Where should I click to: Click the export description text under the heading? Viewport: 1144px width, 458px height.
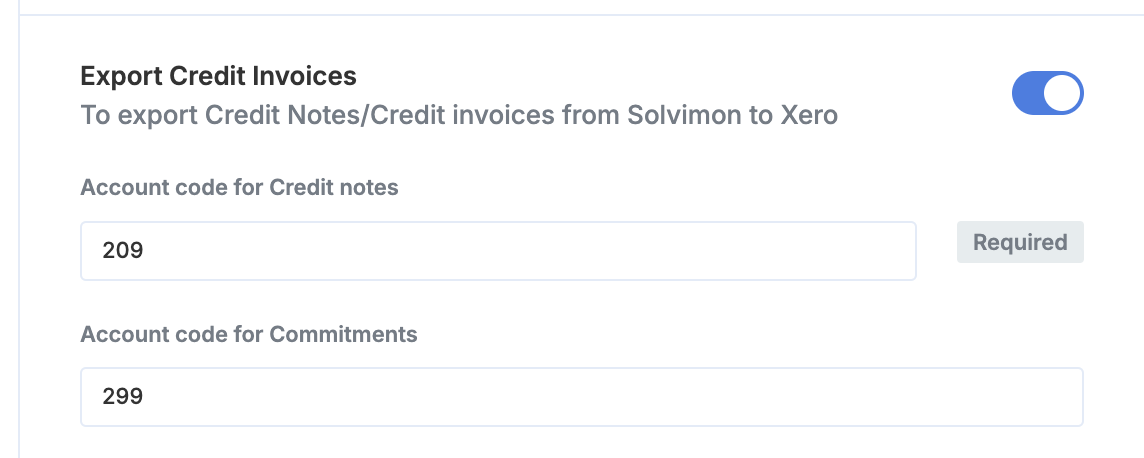point(459,115)
